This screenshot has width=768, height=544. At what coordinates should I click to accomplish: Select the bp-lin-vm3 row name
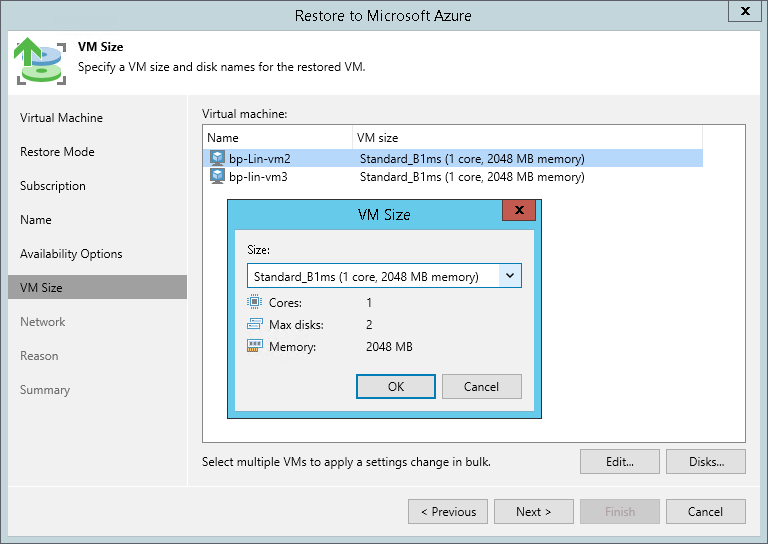[258, 177]
